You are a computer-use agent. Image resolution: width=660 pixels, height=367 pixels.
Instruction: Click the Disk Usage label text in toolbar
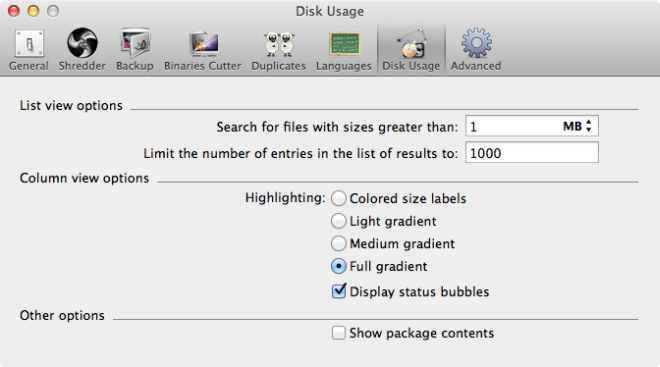tap(411, 66)
